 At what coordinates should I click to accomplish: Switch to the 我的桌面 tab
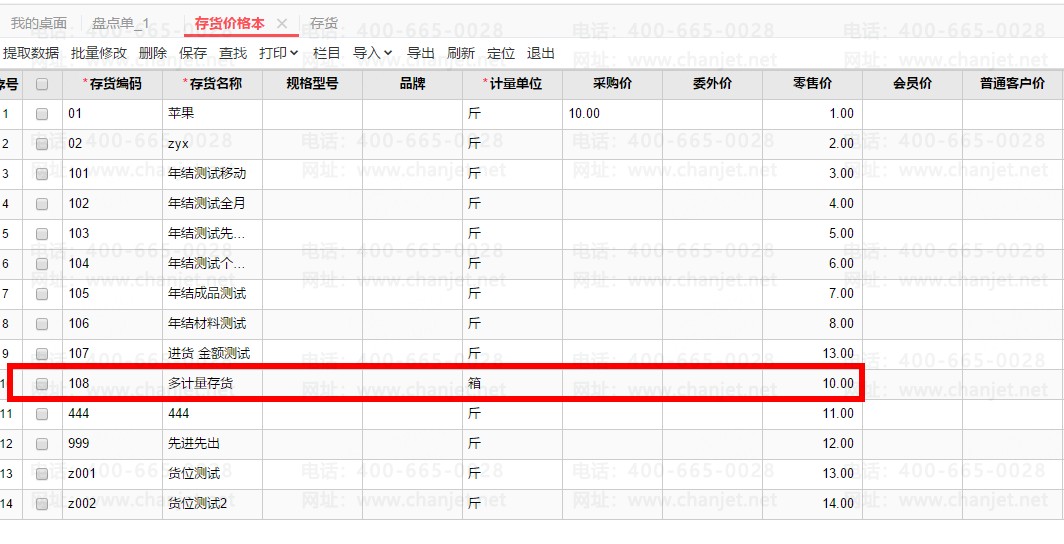[x=39, y=24]
